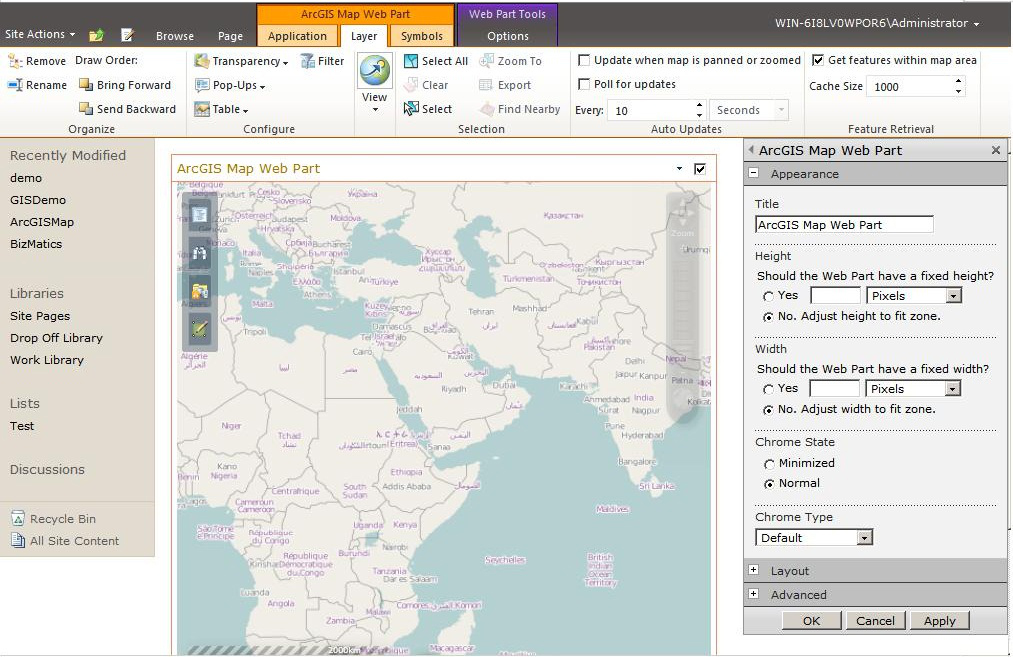Increase the Every interval stepper
Image resolution: width=1013 pixels, height=657 pixels.
(x=699, y=105)
